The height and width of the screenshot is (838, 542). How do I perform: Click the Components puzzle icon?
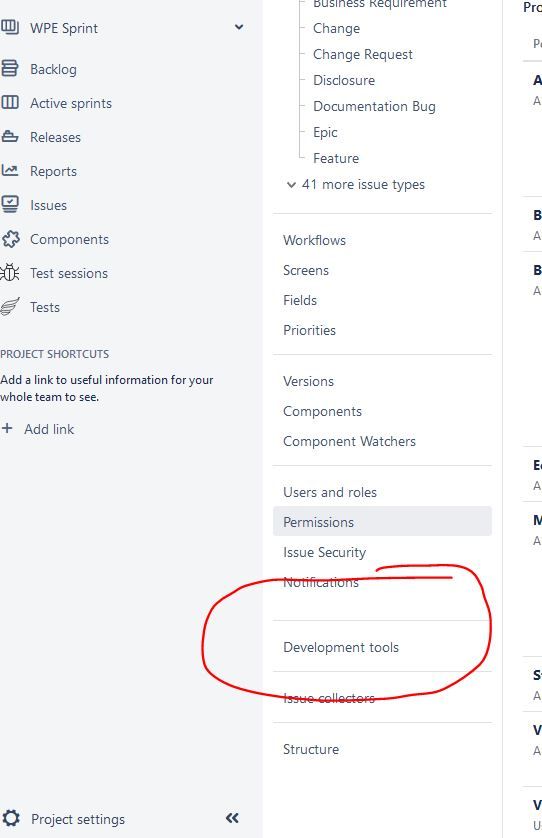click(10, 239)
